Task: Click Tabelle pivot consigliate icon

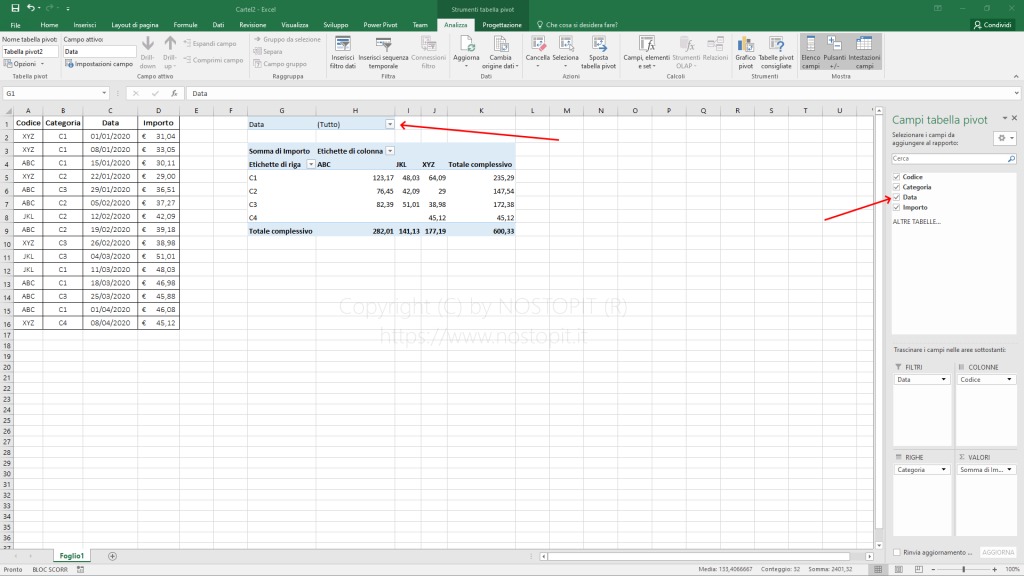Action: pos(776,44)
